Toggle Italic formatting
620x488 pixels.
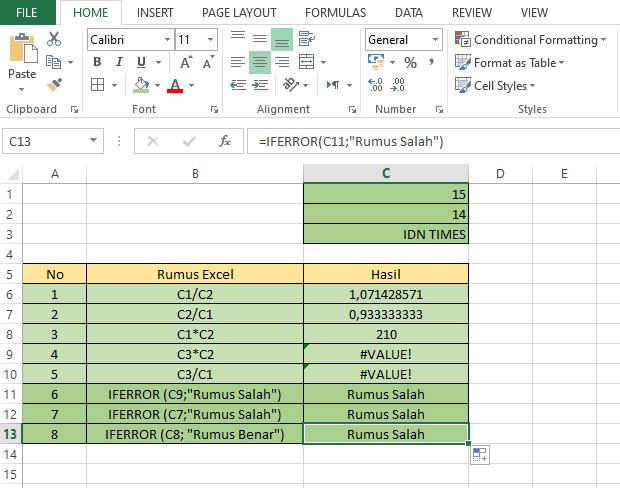coord(119,62)
